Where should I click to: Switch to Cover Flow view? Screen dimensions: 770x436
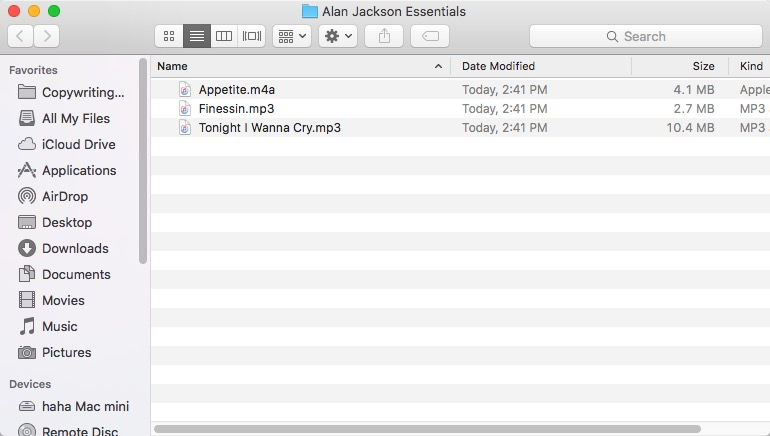pos(252,36)
